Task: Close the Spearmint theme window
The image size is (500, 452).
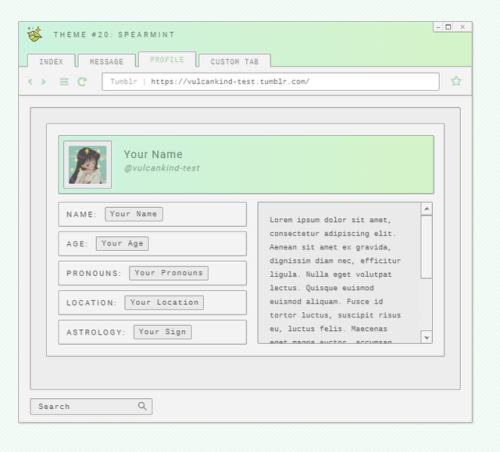Action: point(462,27)
